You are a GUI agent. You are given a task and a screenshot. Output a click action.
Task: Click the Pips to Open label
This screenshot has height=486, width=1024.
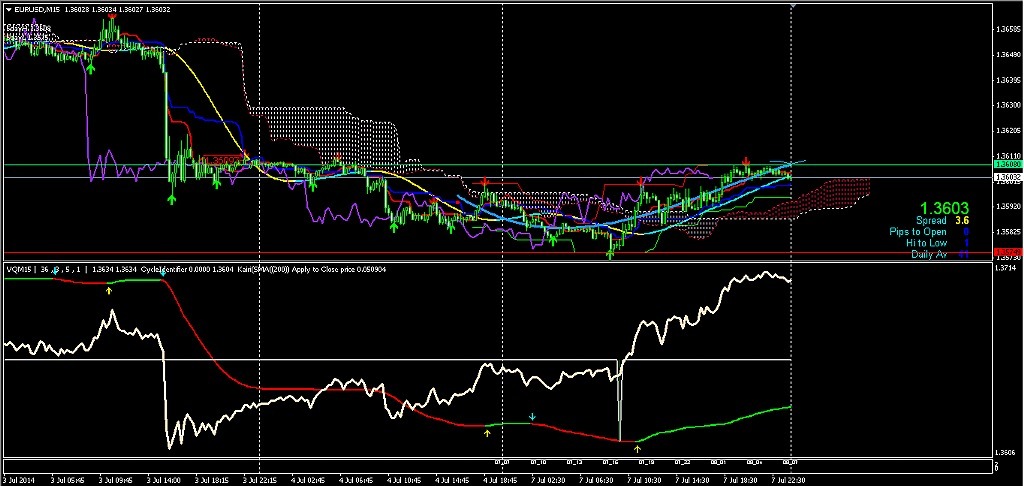[917, 231]
